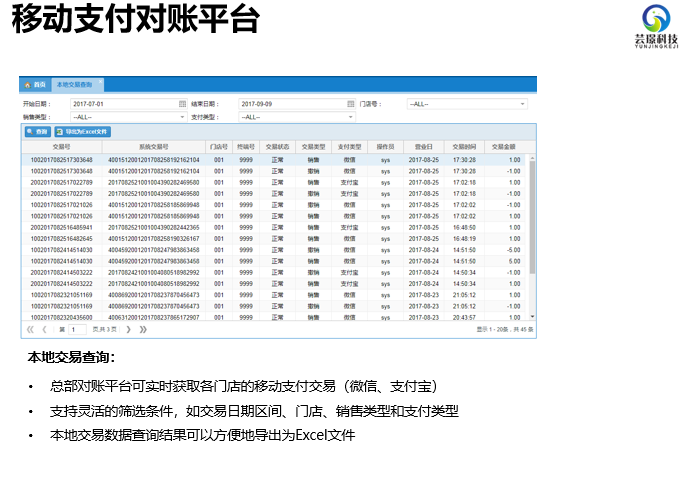Click the 正常 status in the 16:48:50 row
The image size is (700, 500).
click(x=277, y=228)
